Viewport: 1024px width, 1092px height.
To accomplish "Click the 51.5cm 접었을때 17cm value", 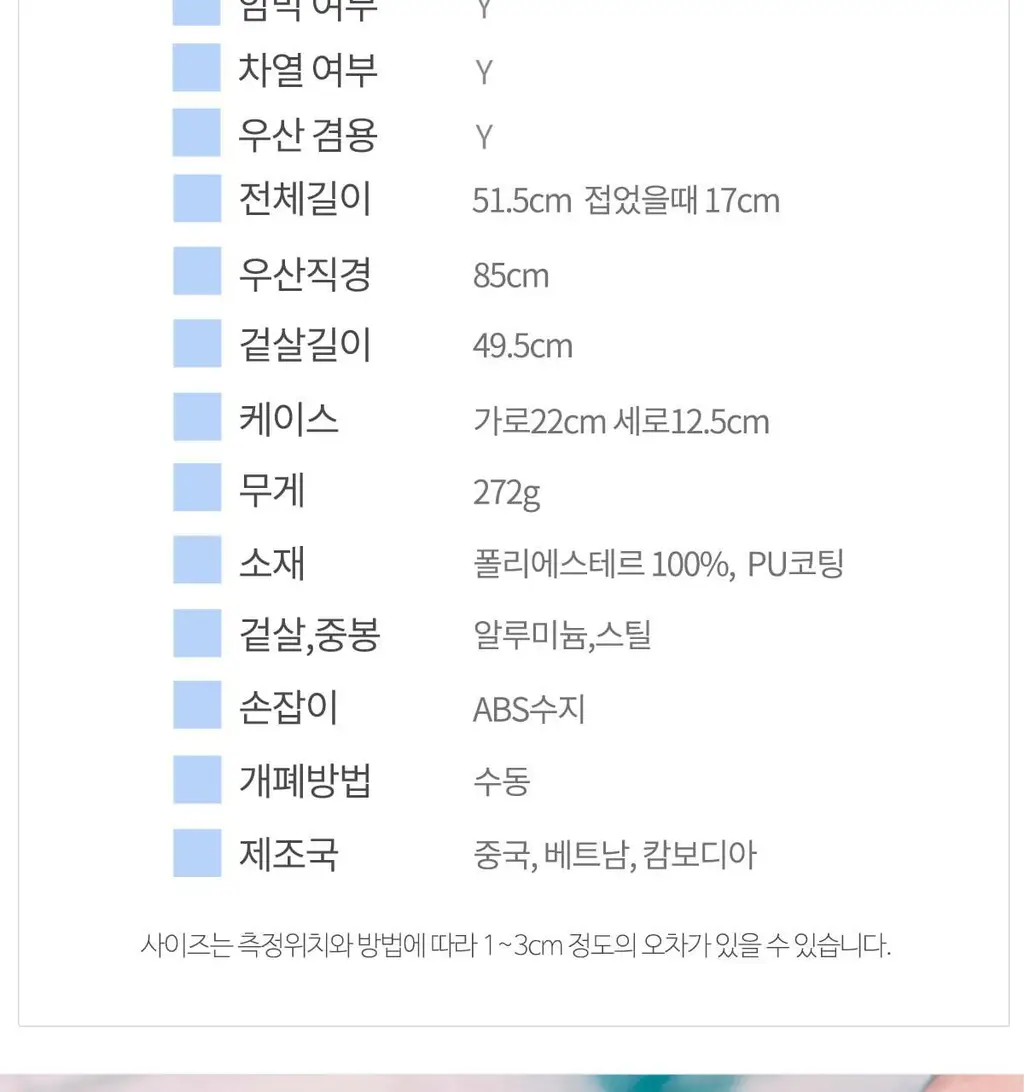I will [x=626, y=201].
